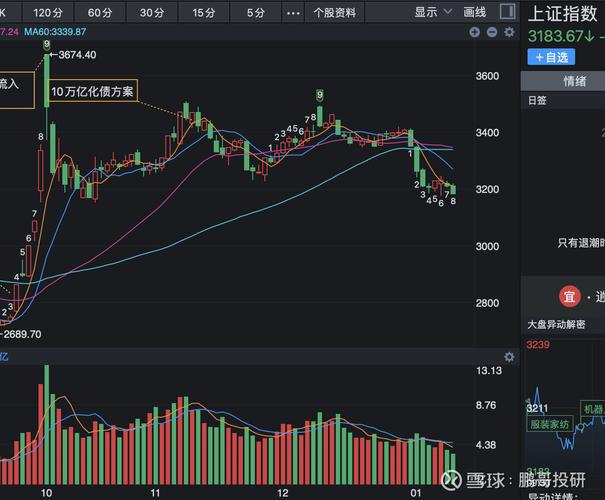Click the 3674.40 high price label
This screenshot has height=500, width=605.
click(77, 55)
